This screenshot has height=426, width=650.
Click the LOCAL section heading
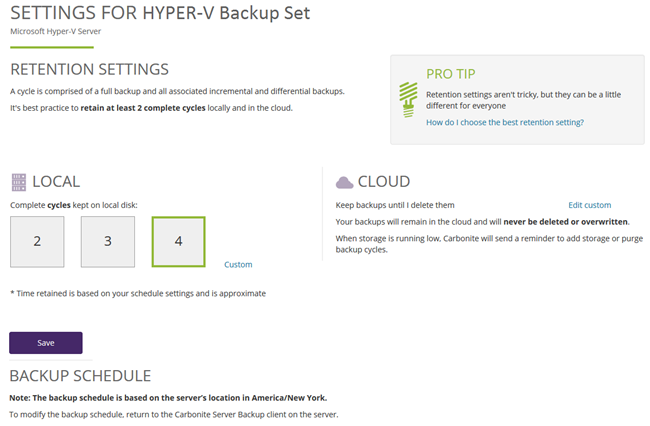pyautogui.click(x=56, y=182)
